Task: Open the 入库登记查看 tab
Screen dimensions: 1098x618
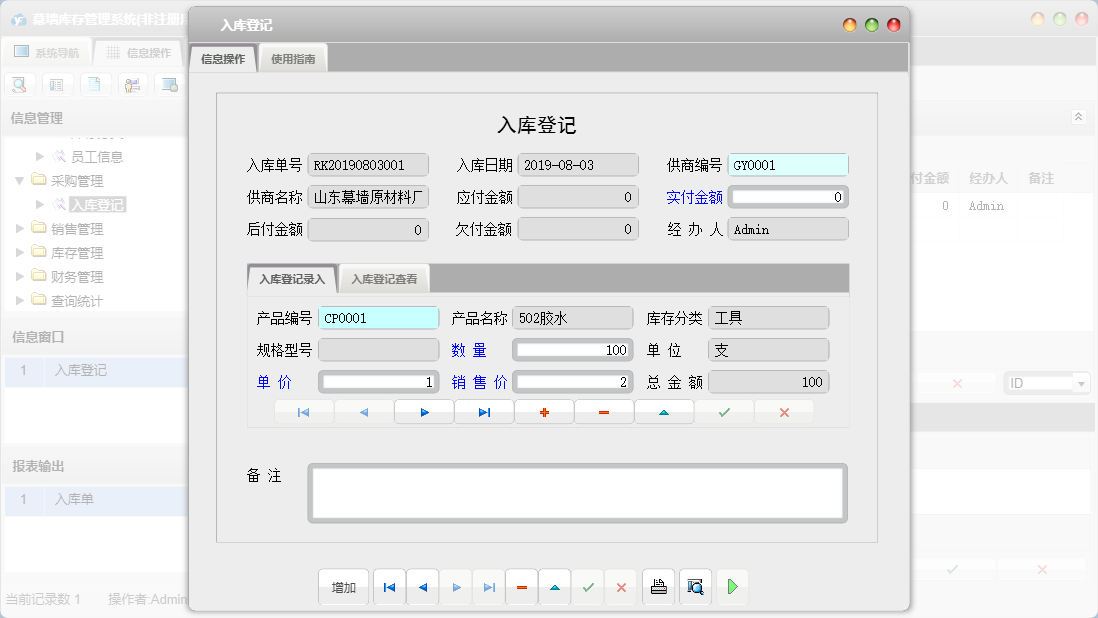Action: point(385,280)
